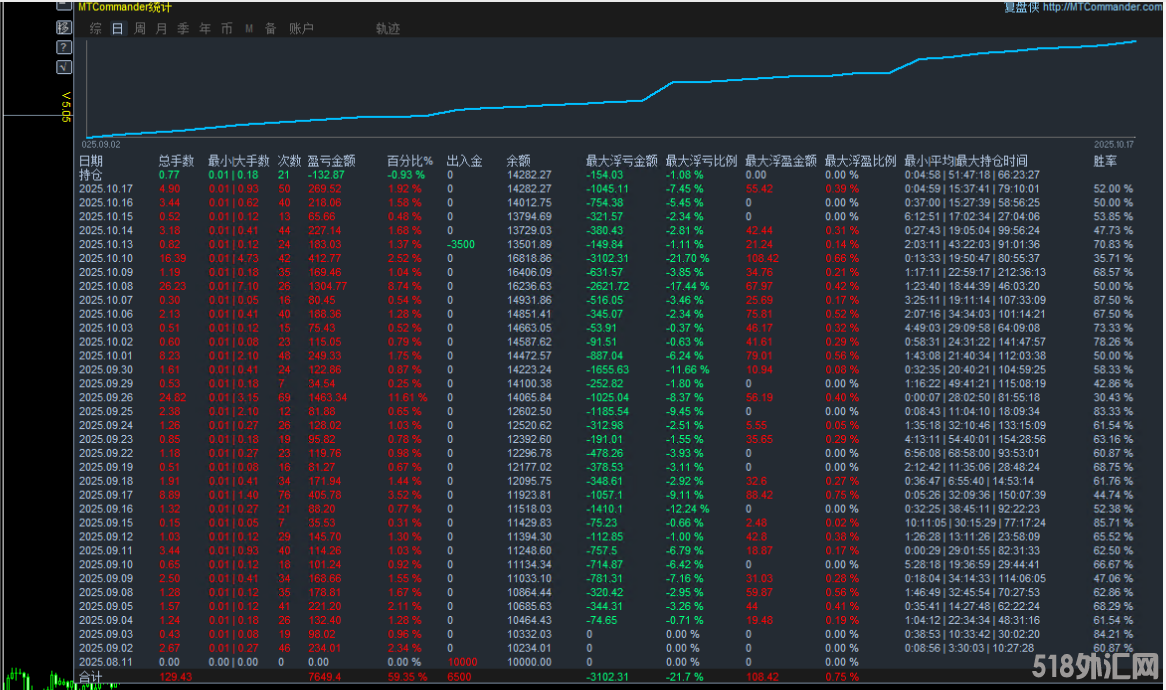This screenshot has width=1166, height=690.
Task: Switch to the 季 quarterly tab
Action: (x=184, y=29)
